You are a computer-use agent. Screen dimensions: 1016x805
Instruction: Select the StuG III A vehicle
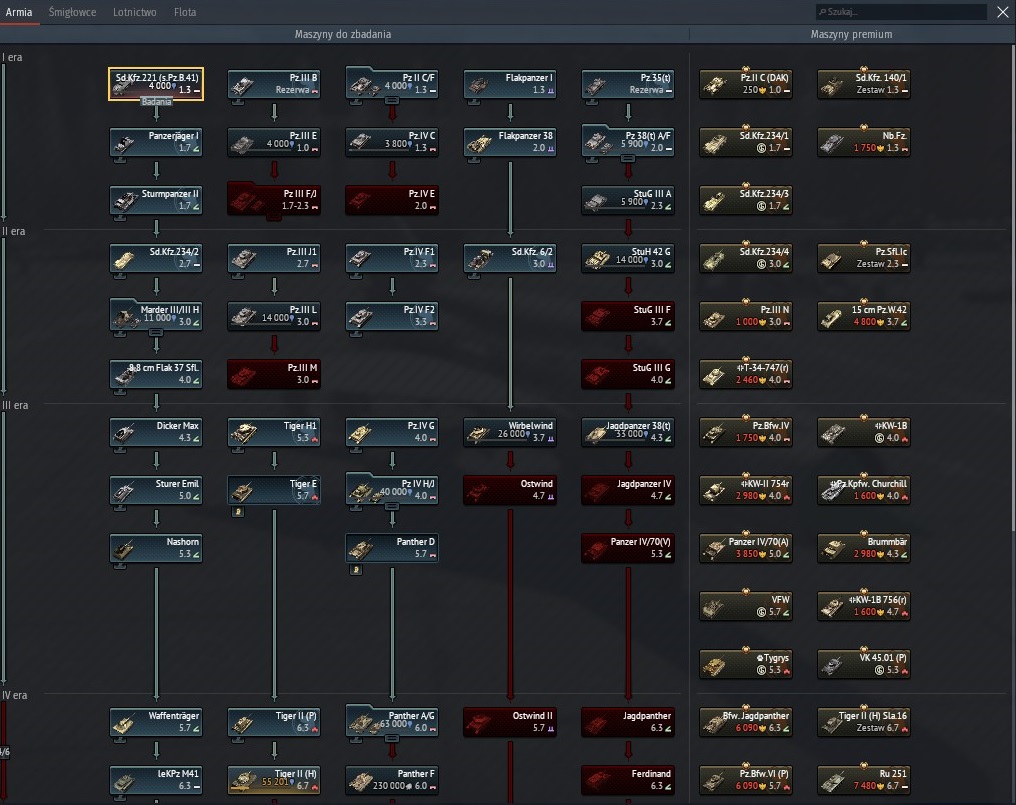tap(628, 200)
